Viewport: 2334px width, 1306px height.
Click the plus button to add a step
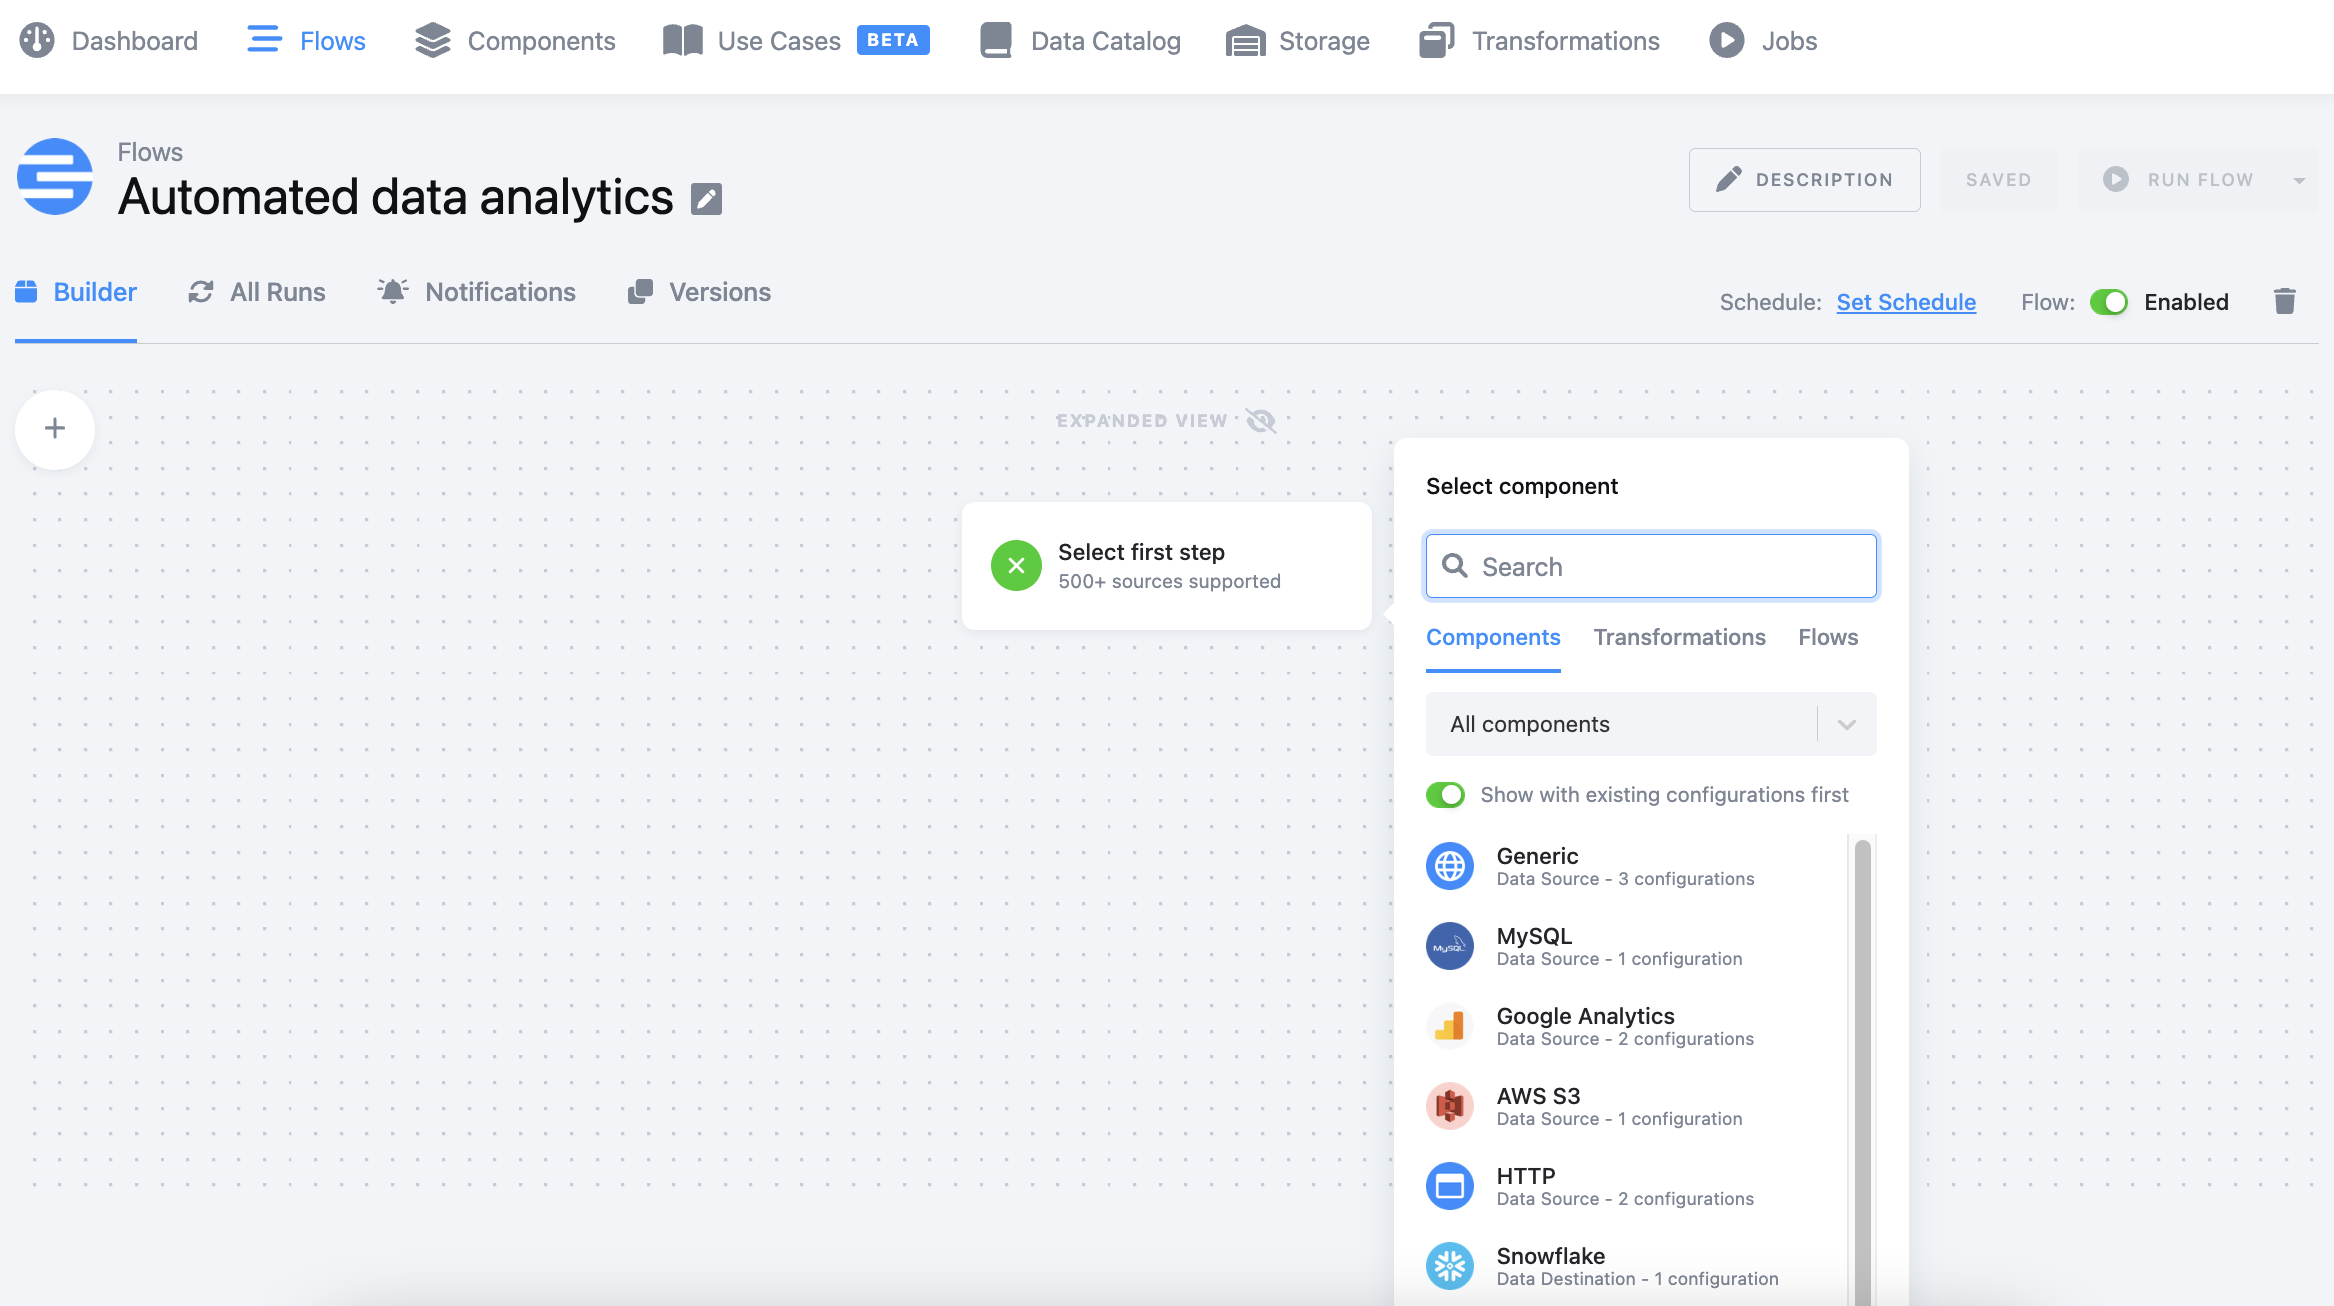(54, 429)
